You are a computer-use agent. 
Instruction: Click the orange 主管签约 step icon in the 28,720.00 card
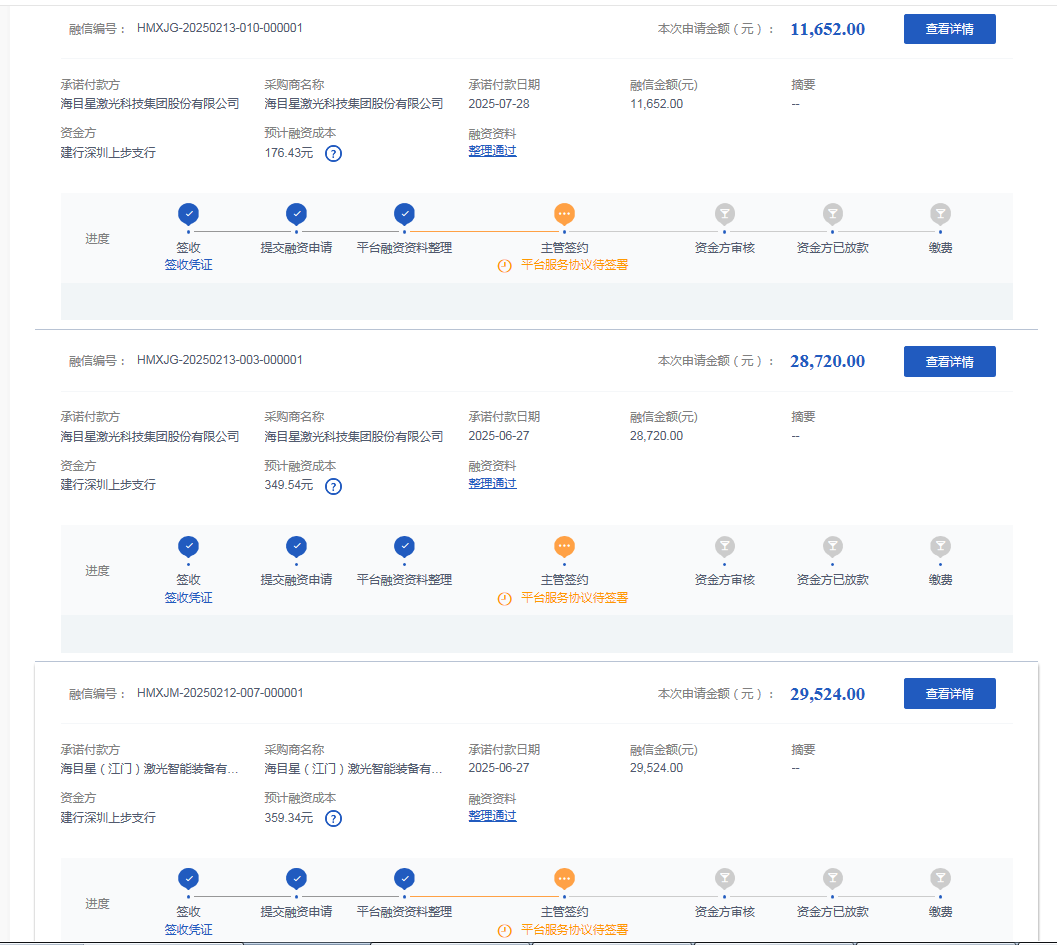tap(564, 546)
